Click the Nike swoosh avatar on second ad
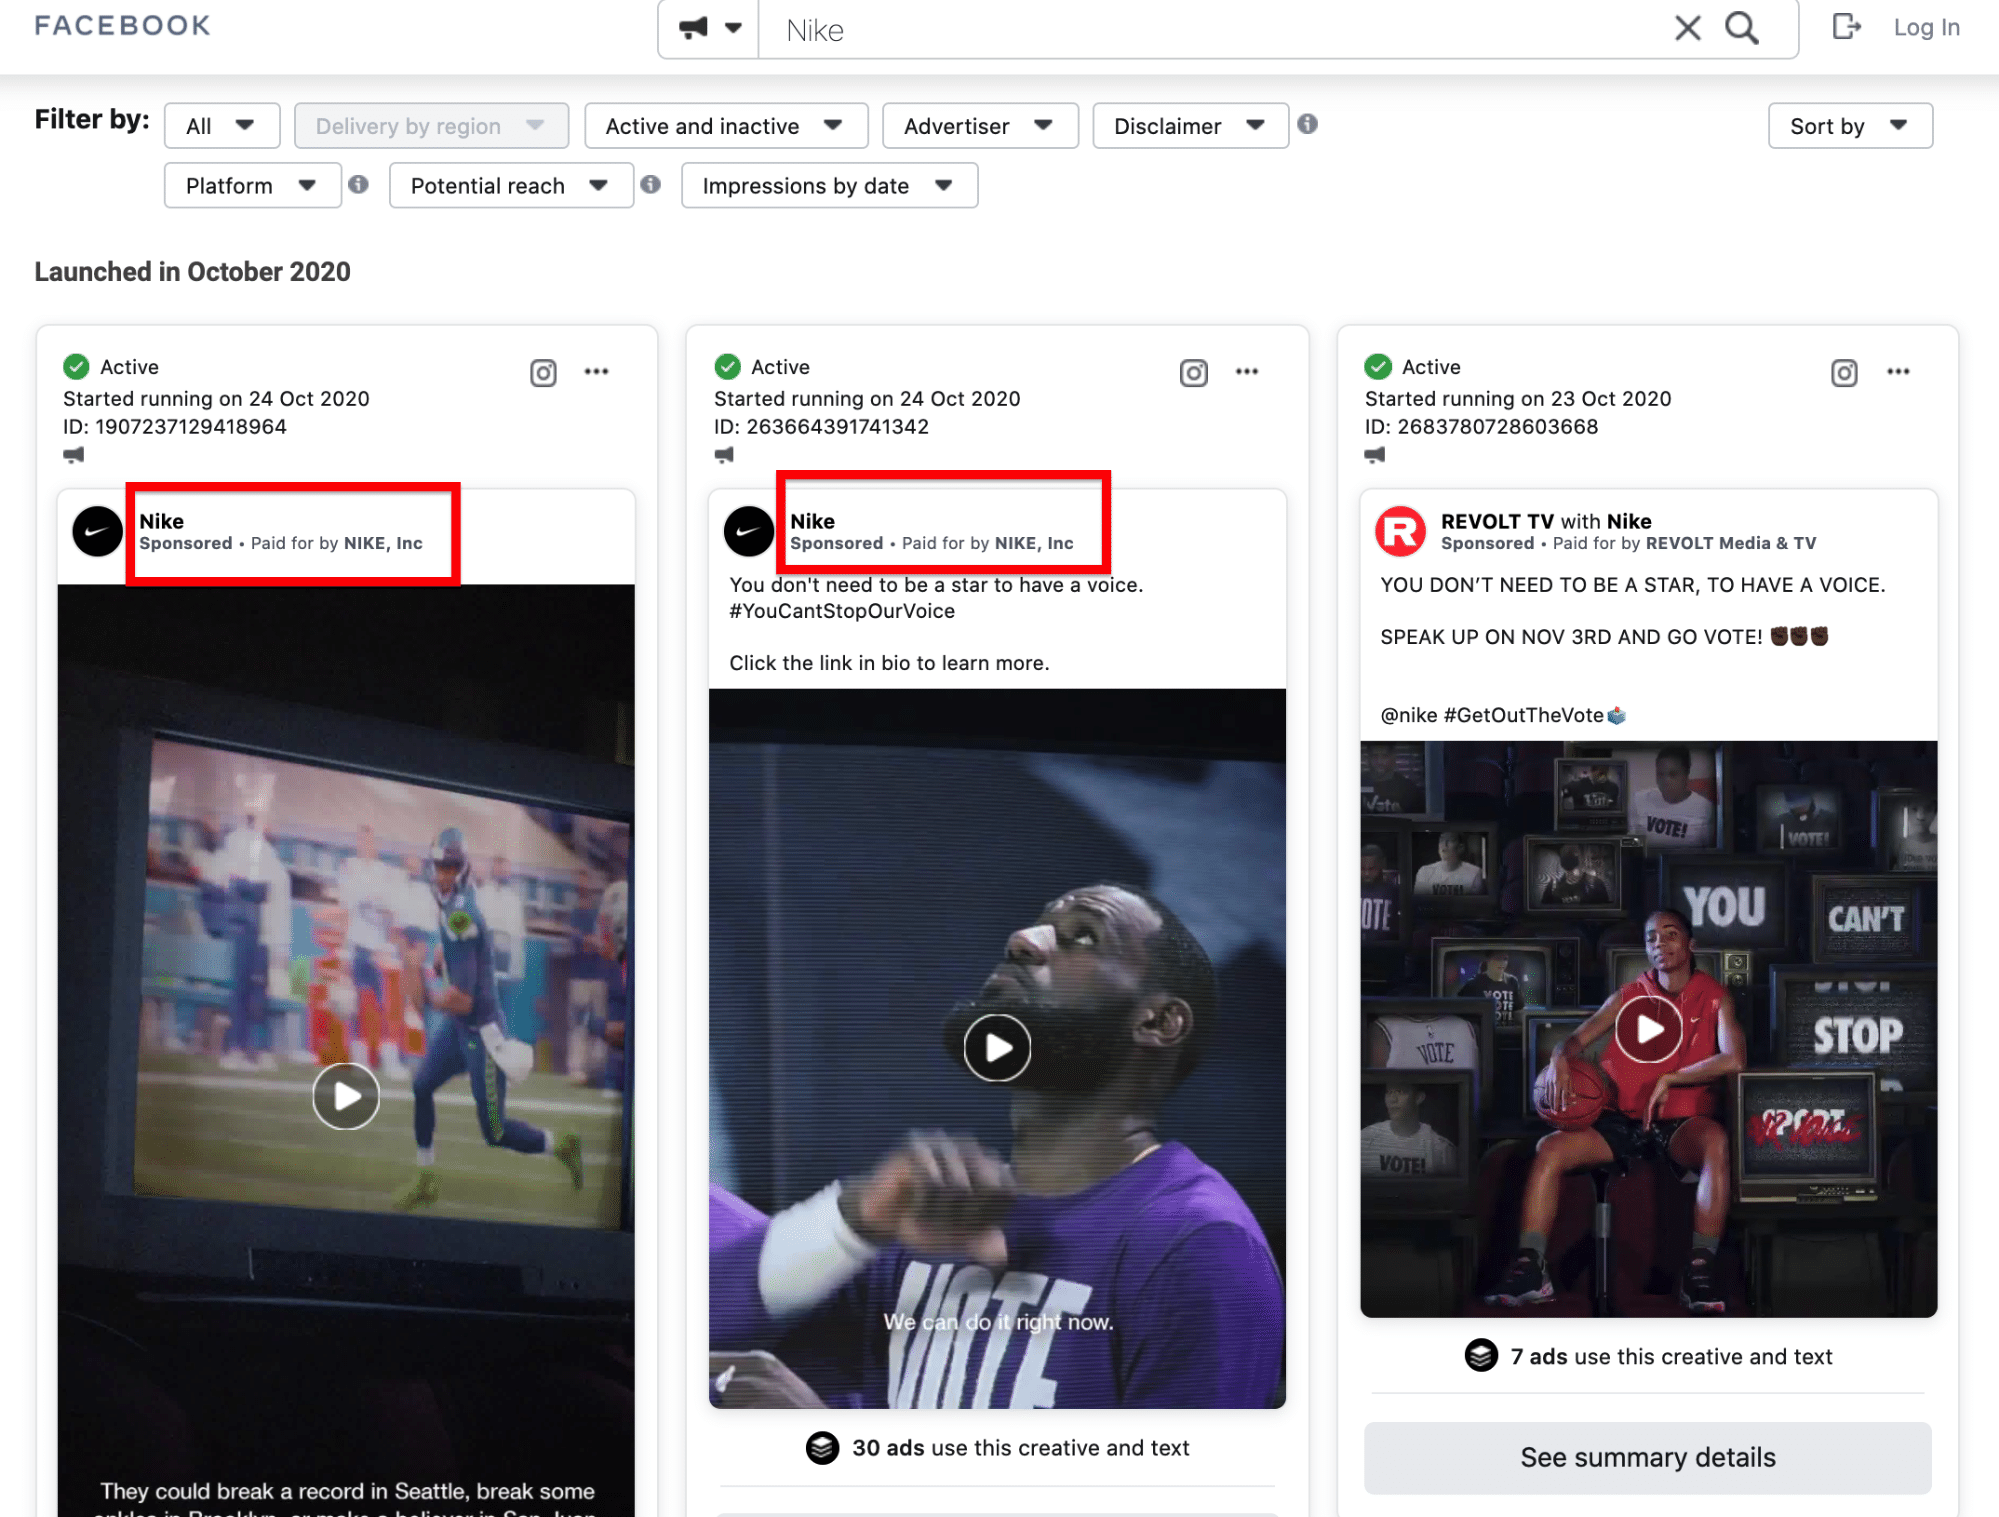 748,531
